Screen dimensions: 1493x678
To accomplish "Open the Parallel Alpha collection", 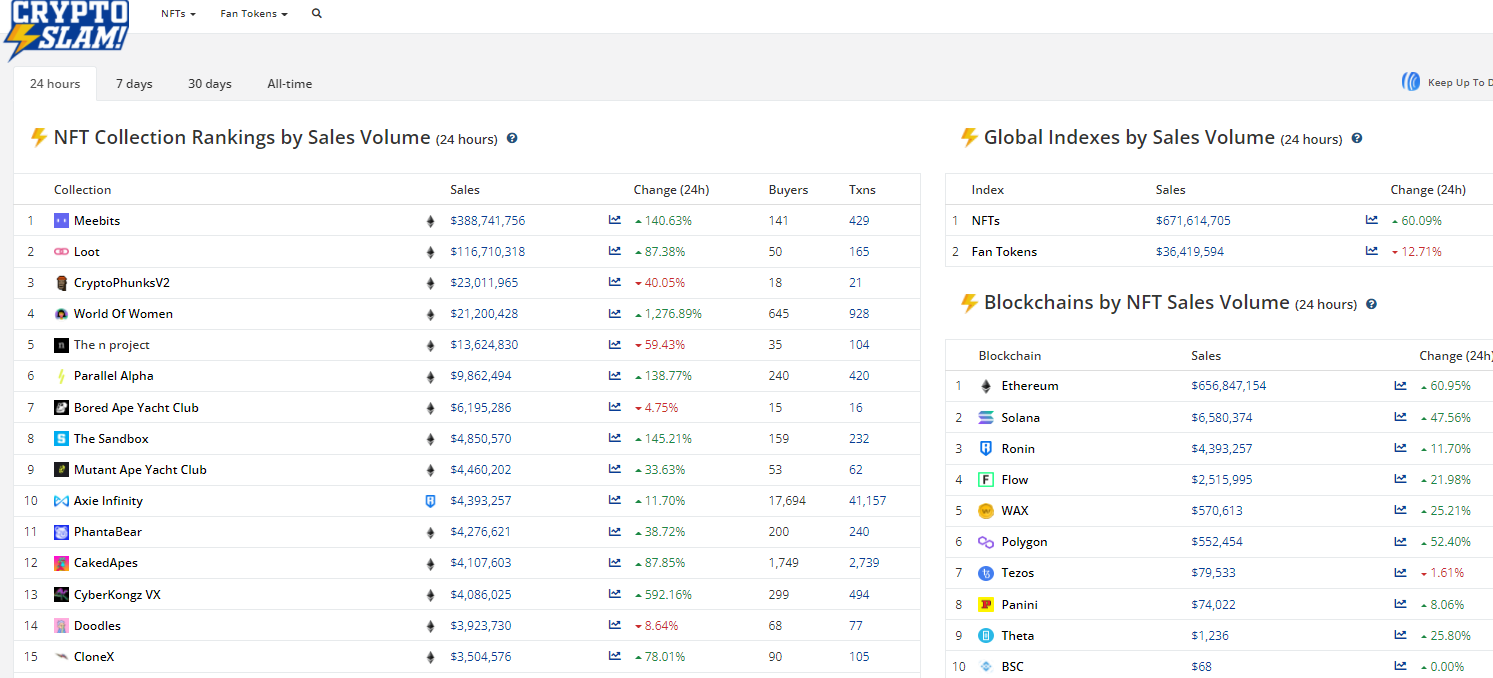I will click(x=114, y=376).
